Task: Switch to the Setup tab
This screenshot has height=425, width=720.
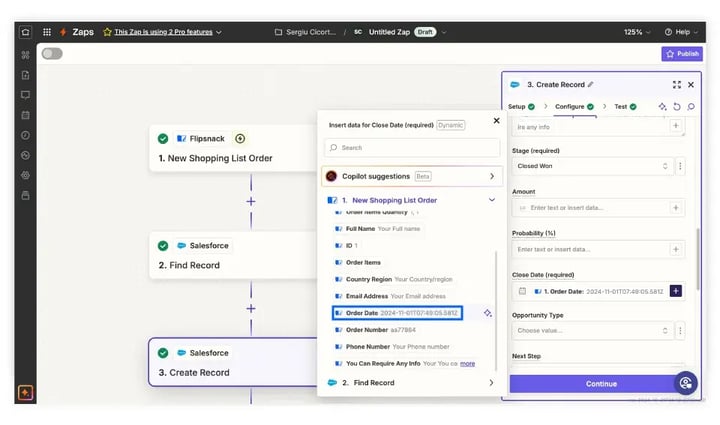Action: [x=521, y=106]
